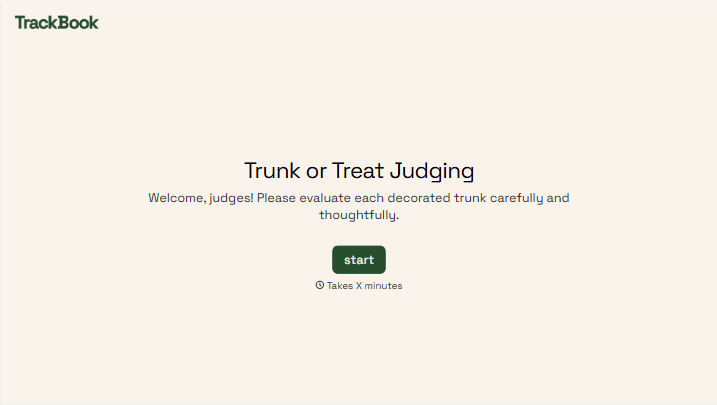Click the clock icon beside Takes X minutes
The height and width of the screenshot is (405, 717).
[x=320, y=285]
